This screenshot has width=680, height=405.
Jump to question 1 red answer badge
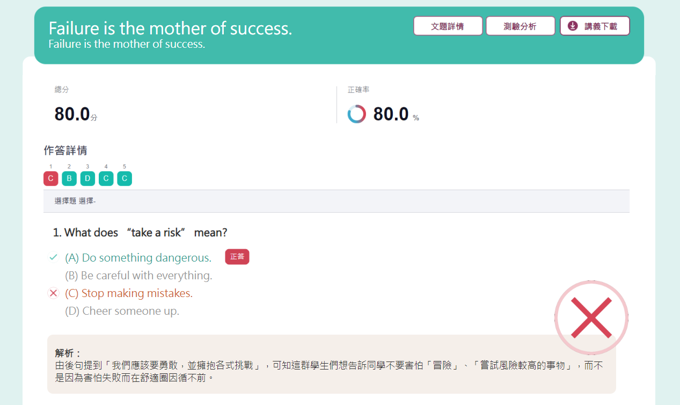(51, 178)
